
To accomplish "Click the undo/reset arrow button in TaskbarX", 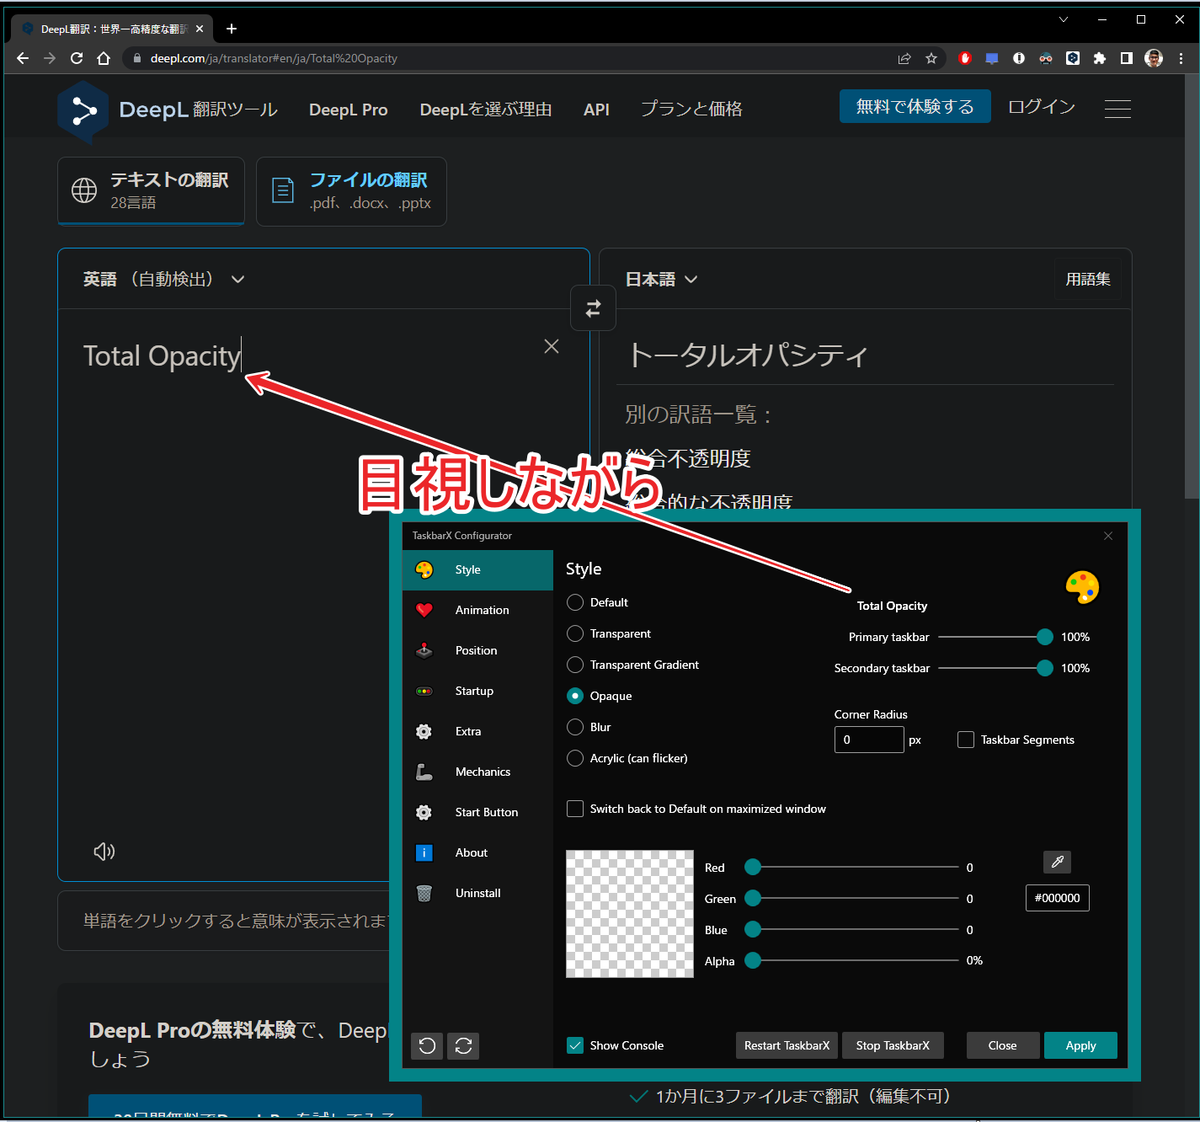I will point(427,1046).
